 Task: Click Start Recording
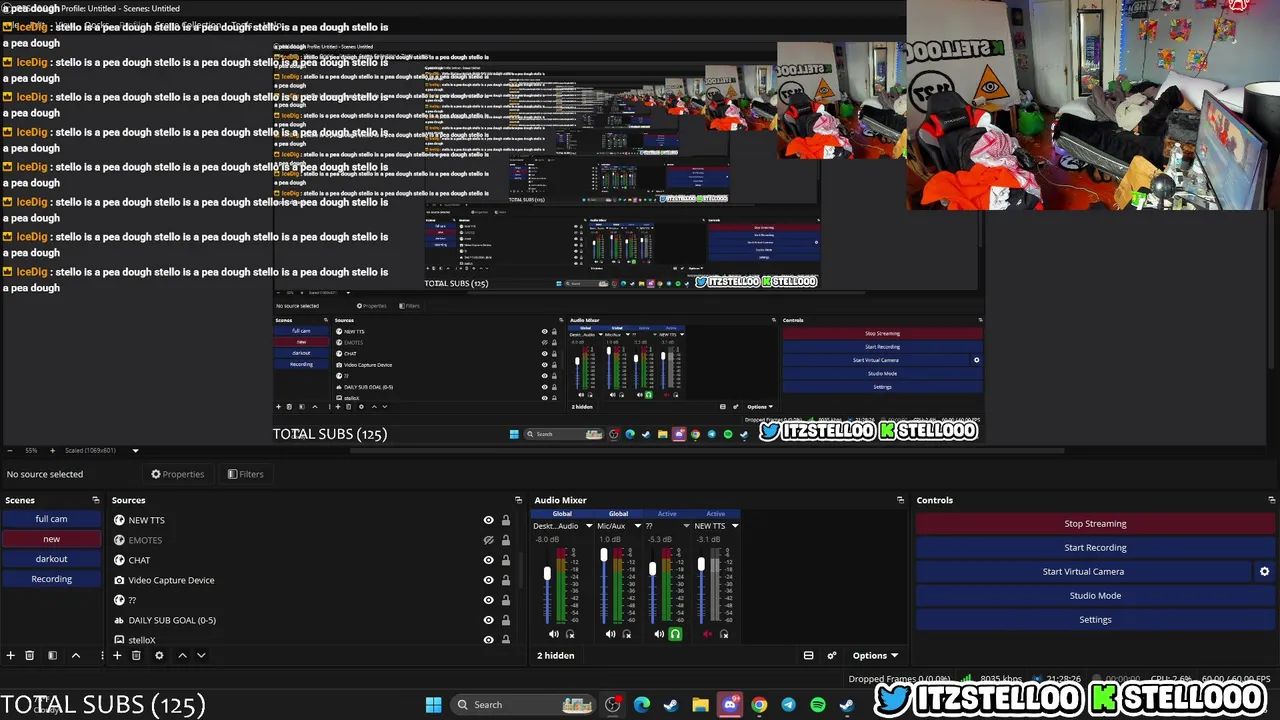(x=1095, y=547)
